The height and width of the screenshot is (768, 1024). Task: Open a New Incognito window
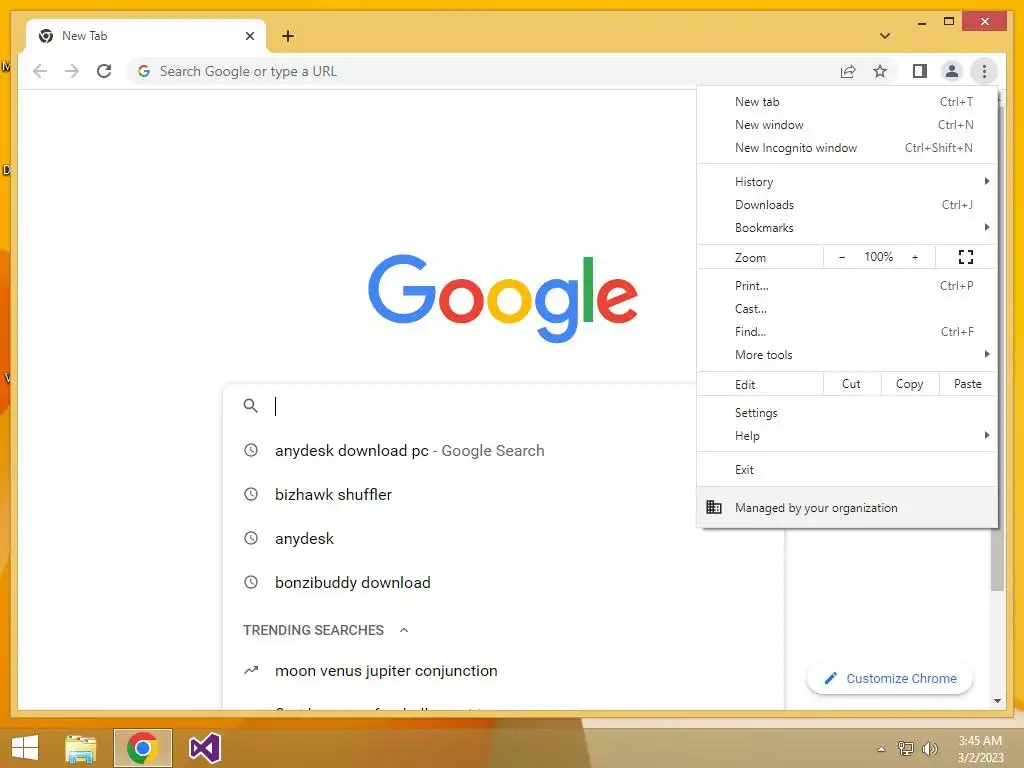[847, 148]
